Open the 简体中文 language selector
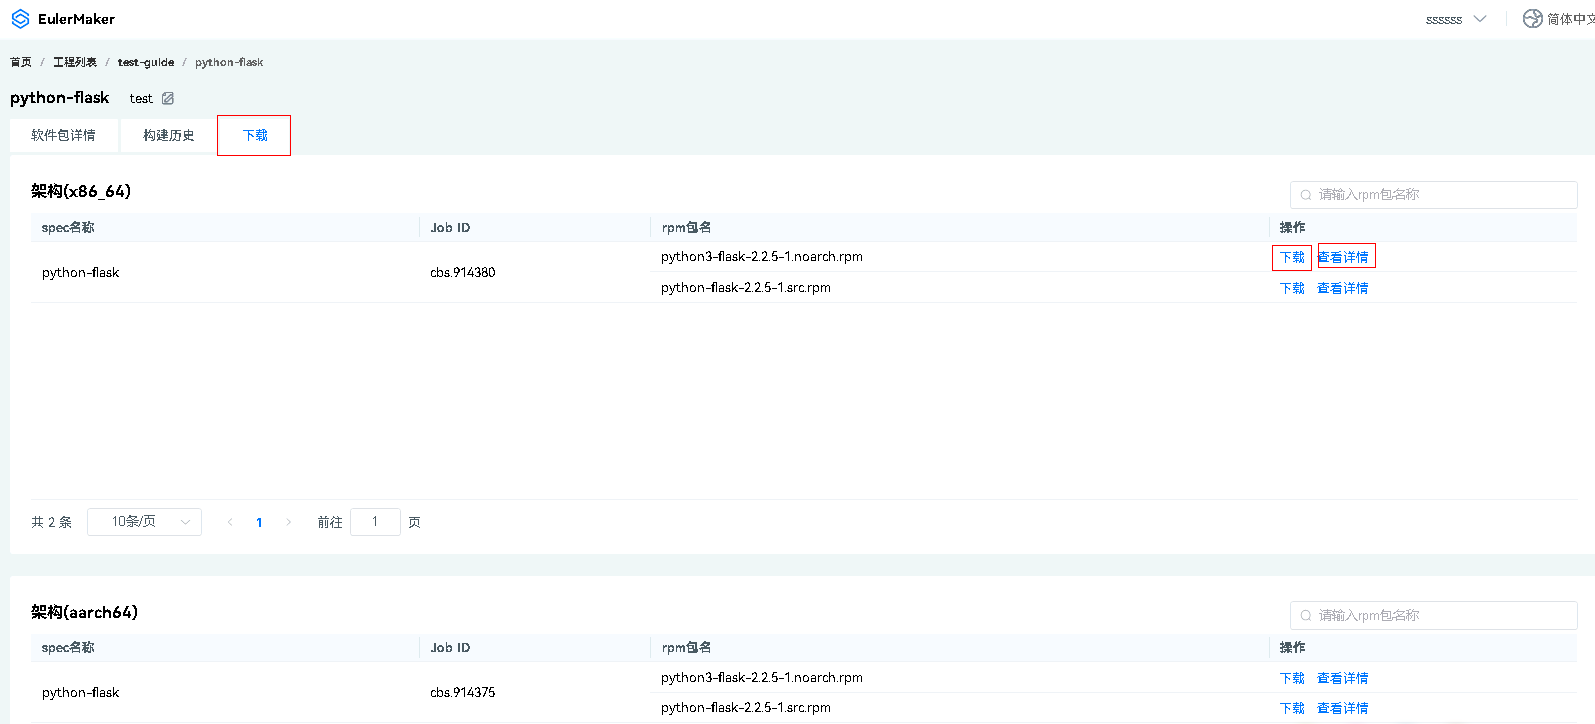 [x=1568, y=19]
